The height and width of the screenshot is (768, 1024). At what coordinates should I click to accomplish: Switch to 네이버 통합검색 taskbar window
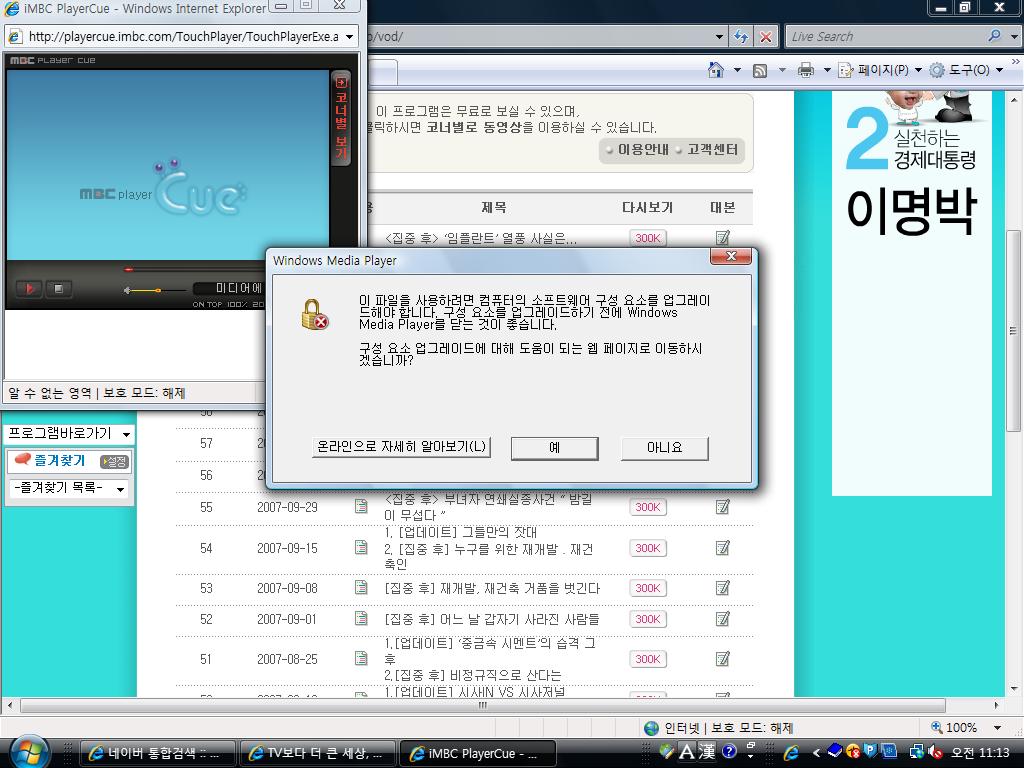pyautogui.click(x=157, y=754)
